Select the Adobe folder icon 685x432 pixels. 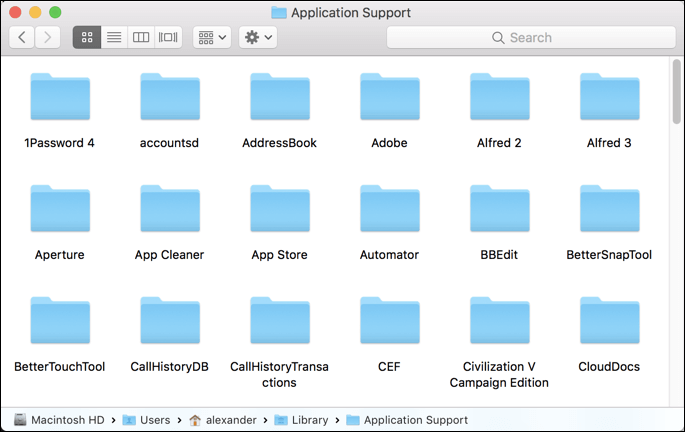390,97
